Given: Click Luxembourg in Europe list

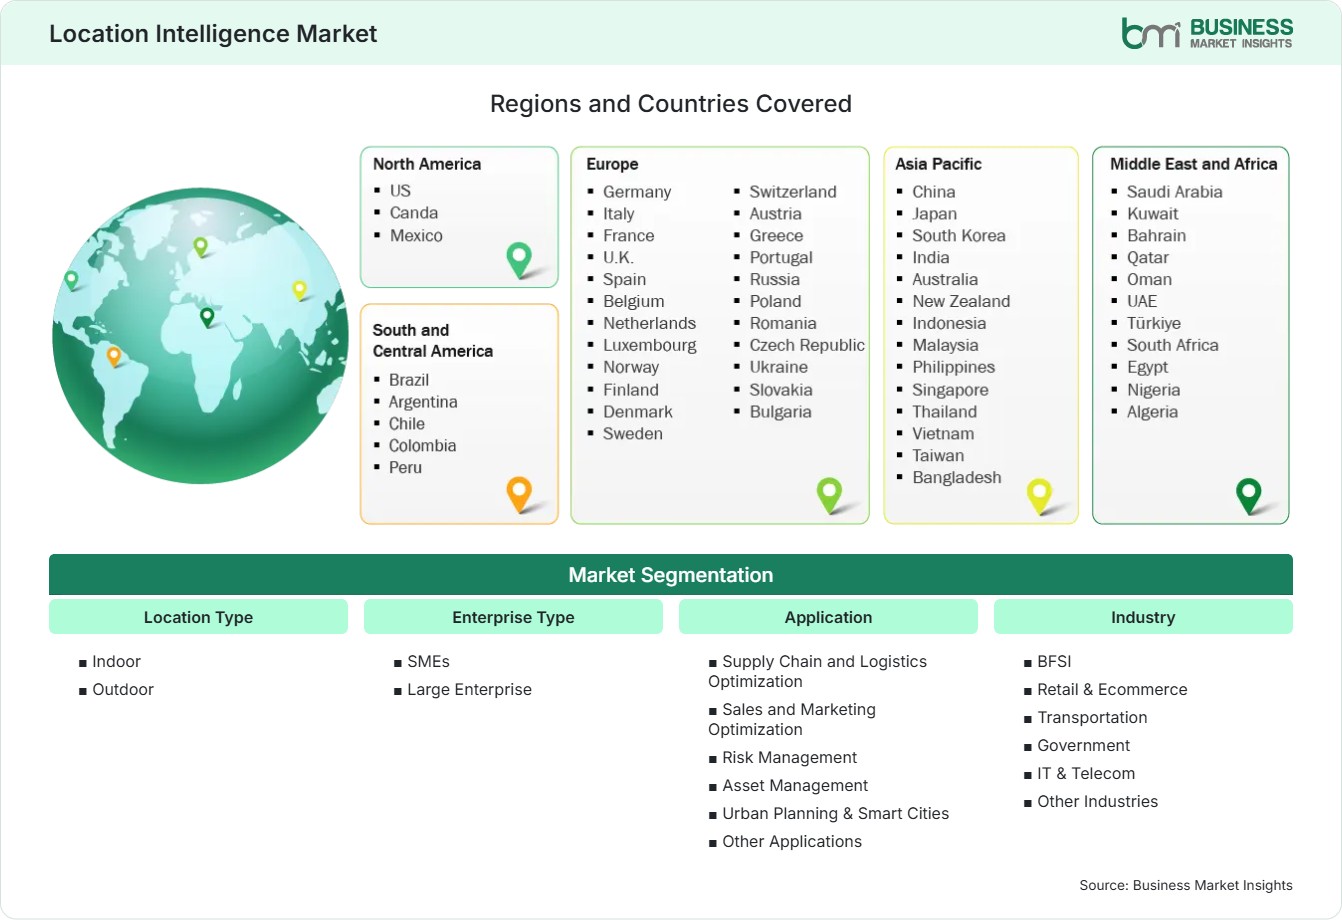Looking at the screenshot, I should click(650, 345).
